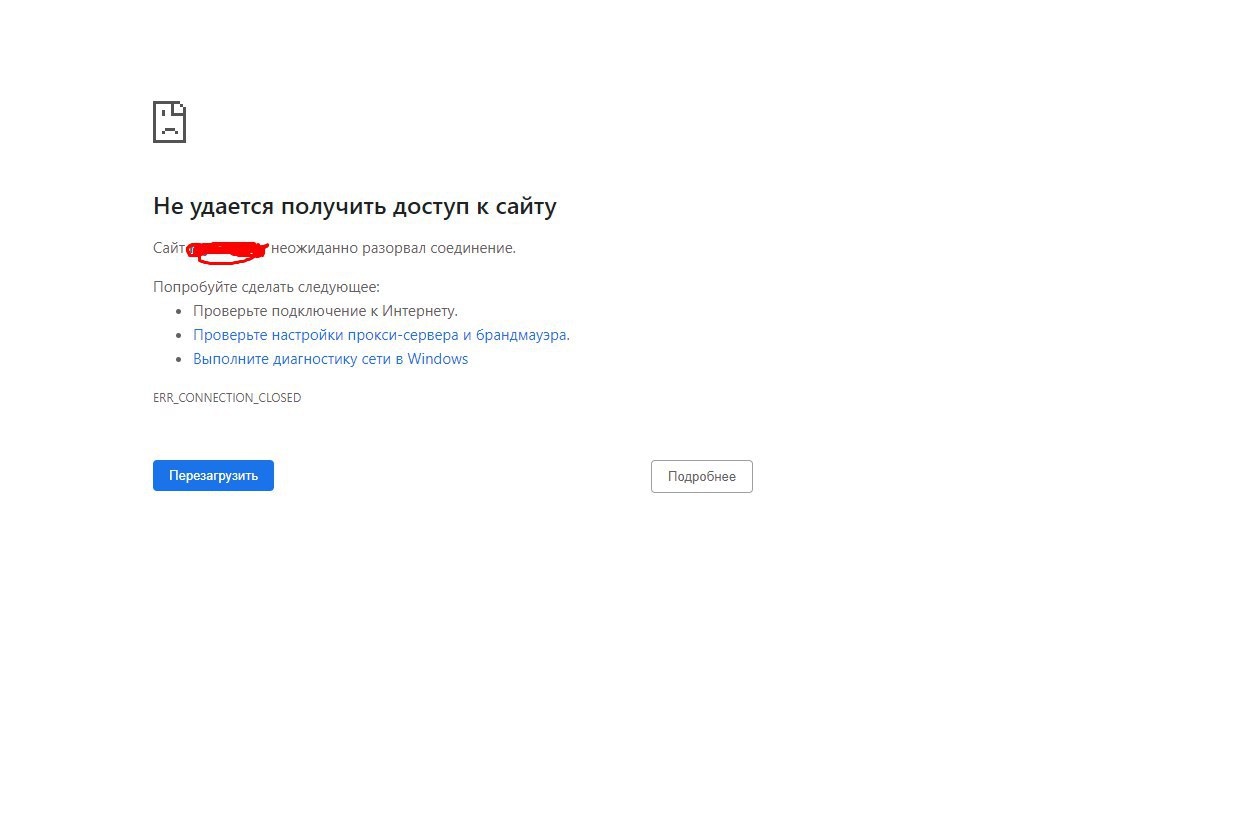Click the 'Попробуйте сделать следующее:' line
The image size is (1241, 822).
click(266, 287)
